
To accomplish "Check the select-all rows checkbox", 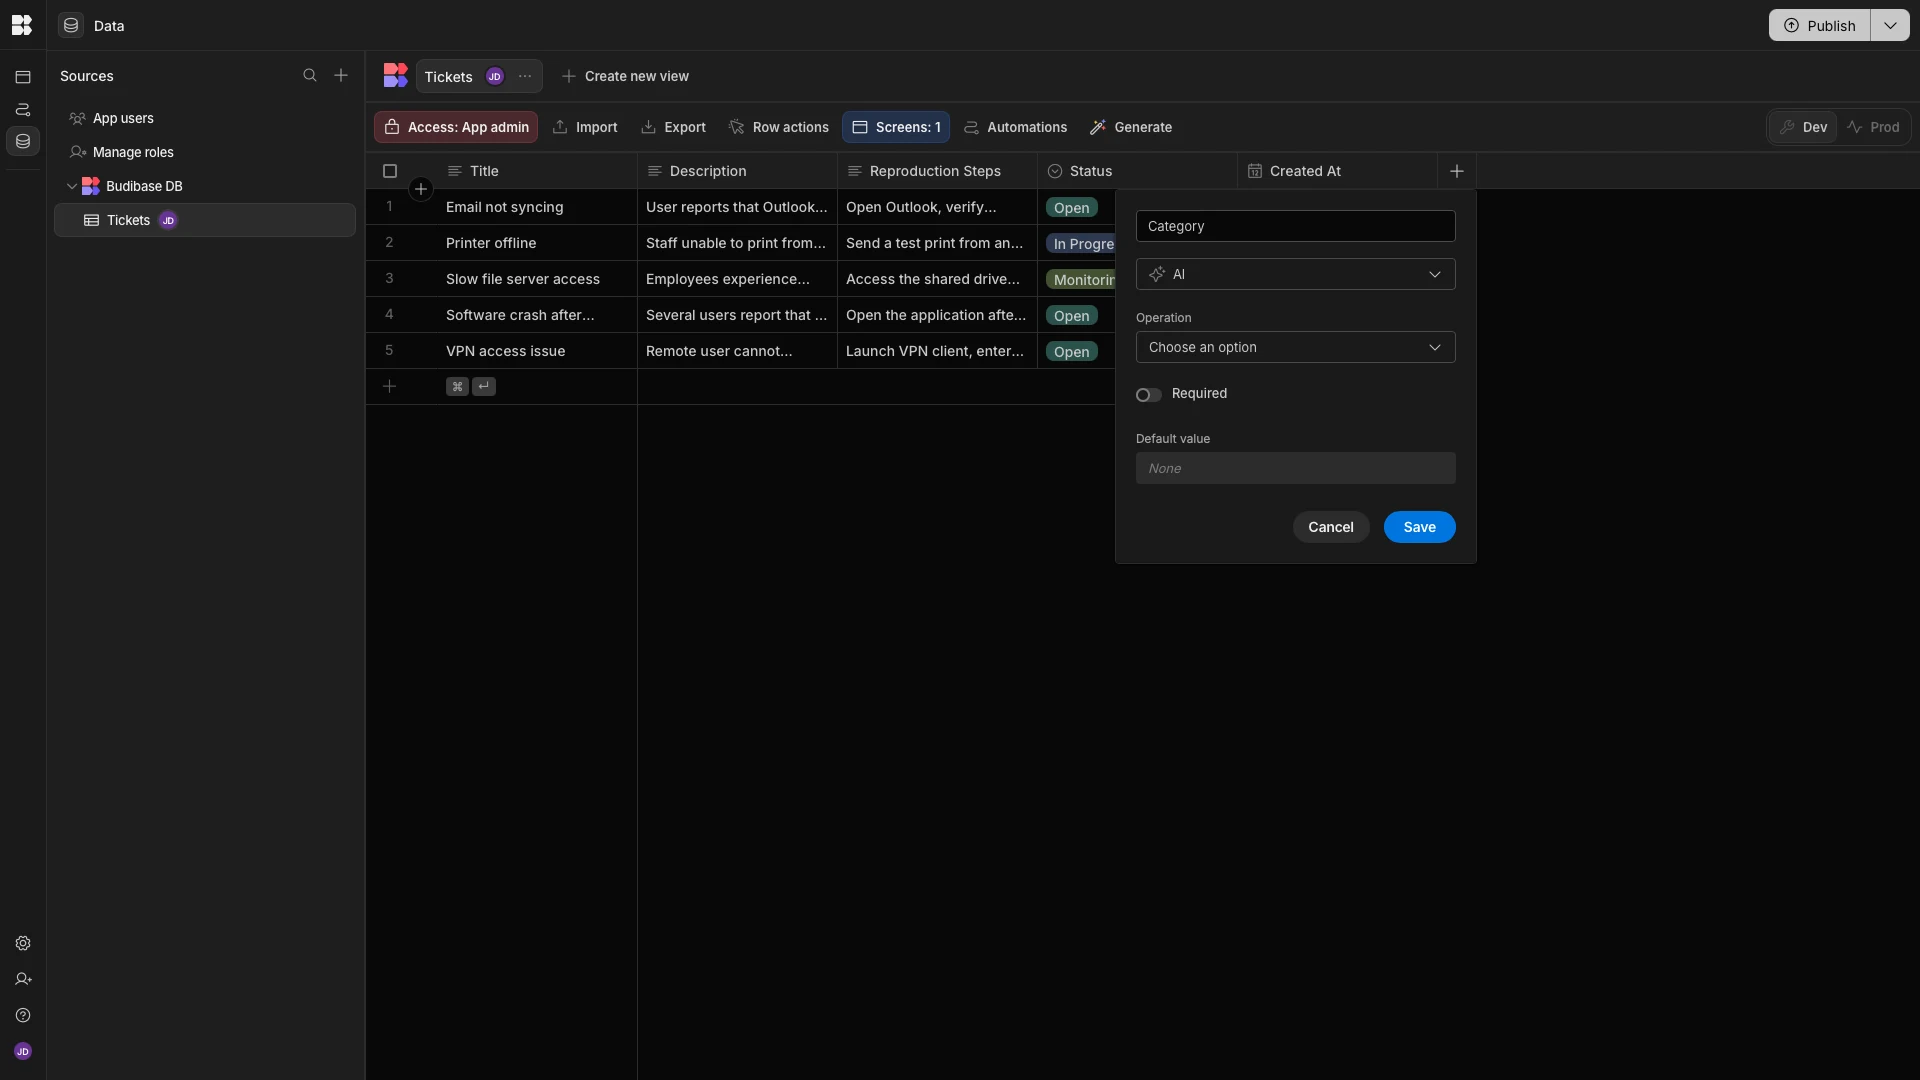I will (x=390, y=171).
